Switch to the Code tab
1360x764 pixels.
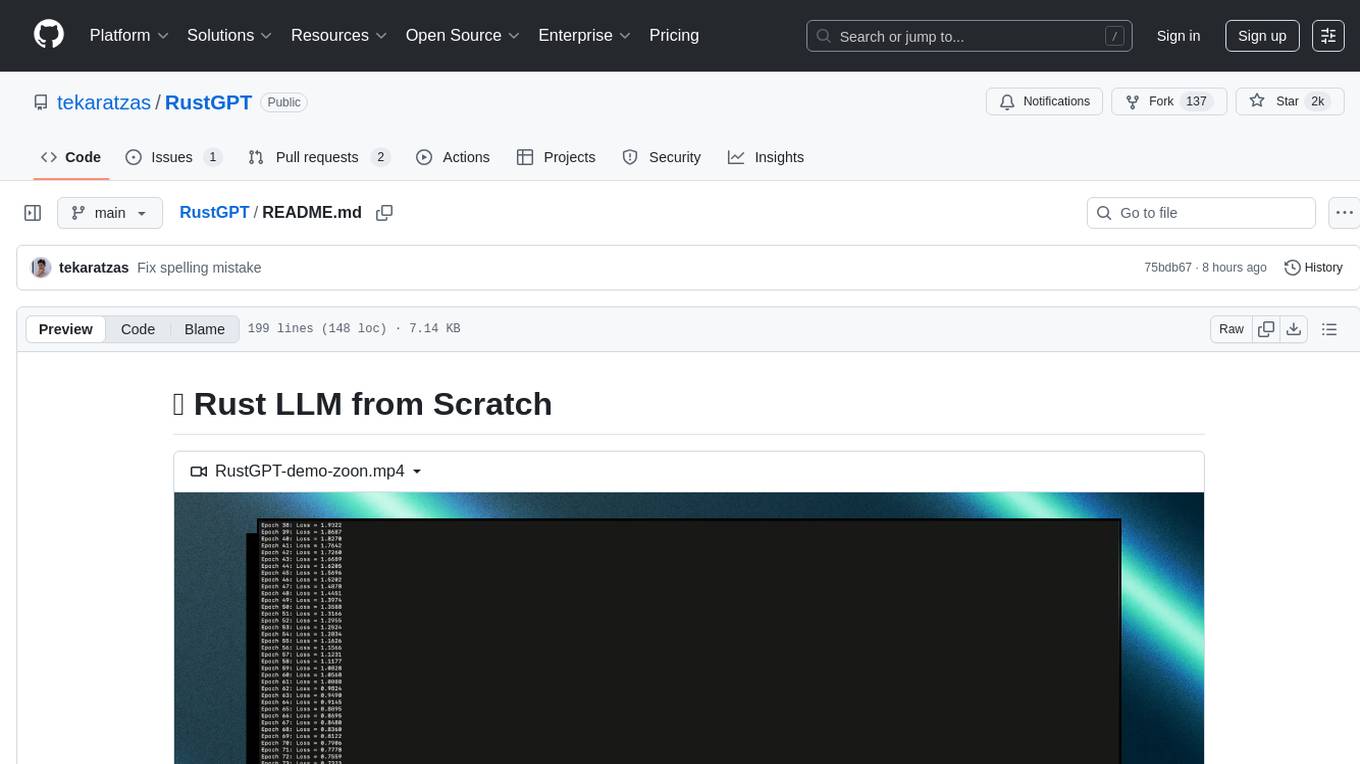[71, 157]
